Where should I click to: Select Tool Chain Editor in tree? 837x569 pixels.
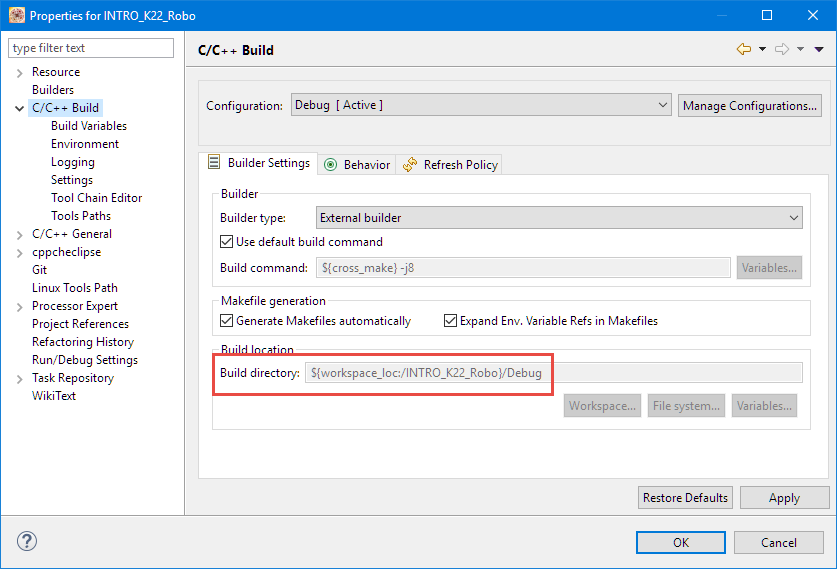(96, 198)
